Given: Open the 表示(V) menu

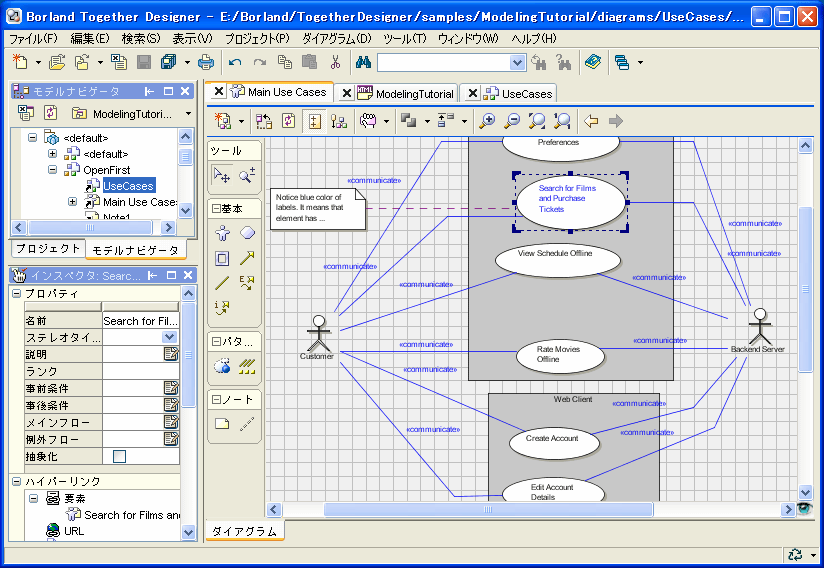Looking at the screenshot, I should pos(192,38).
